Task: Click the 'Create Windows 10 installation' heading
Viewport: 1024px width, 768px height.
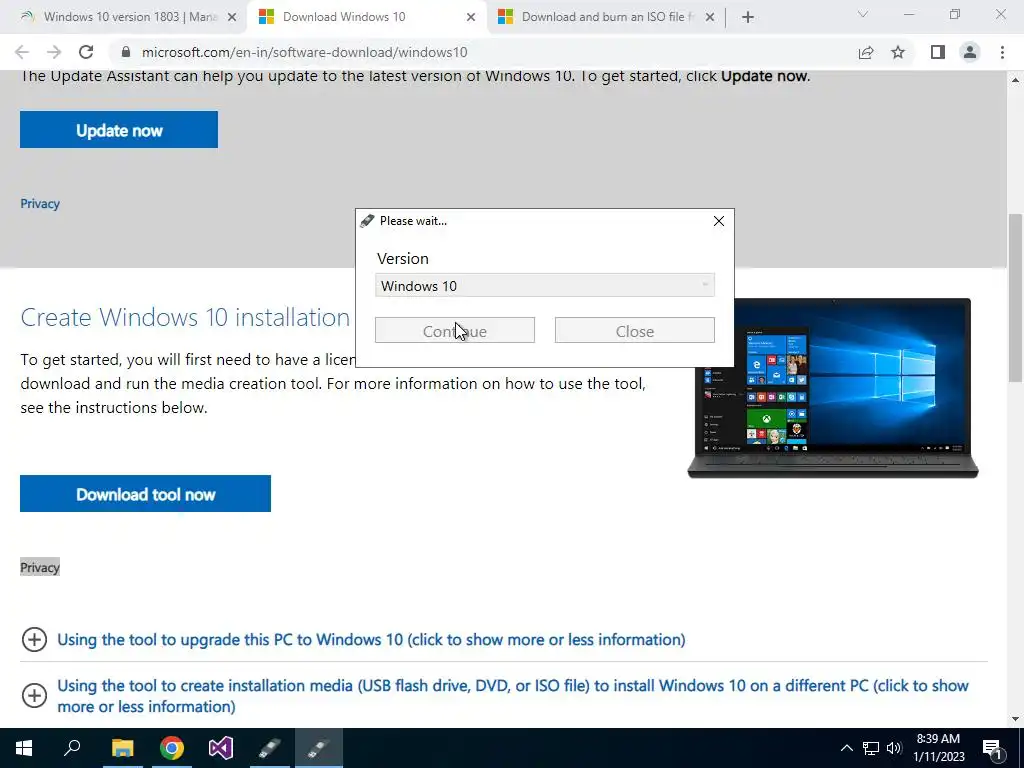Action: point(185,317)
